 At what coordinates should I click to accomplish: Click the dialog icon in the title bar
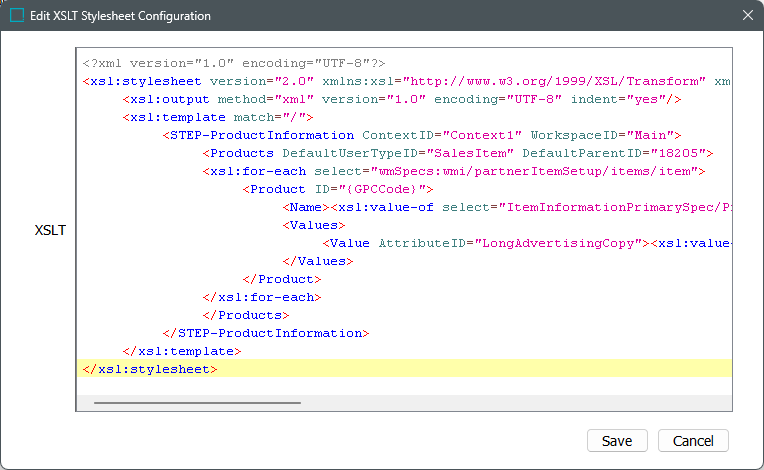[17, 16]
